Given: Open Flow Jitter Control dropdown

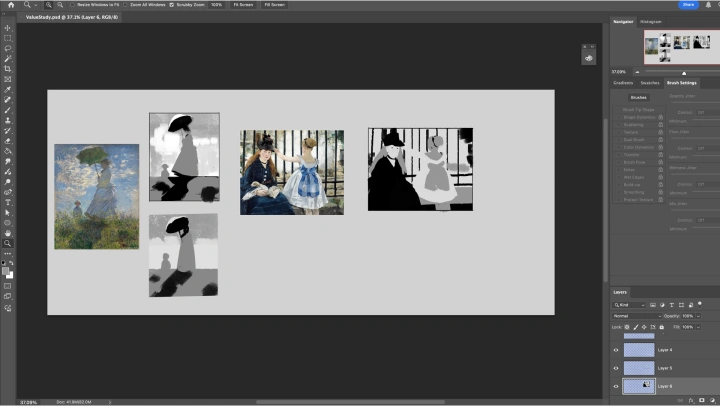Looking at the screenshot, I should pos(707,148).
